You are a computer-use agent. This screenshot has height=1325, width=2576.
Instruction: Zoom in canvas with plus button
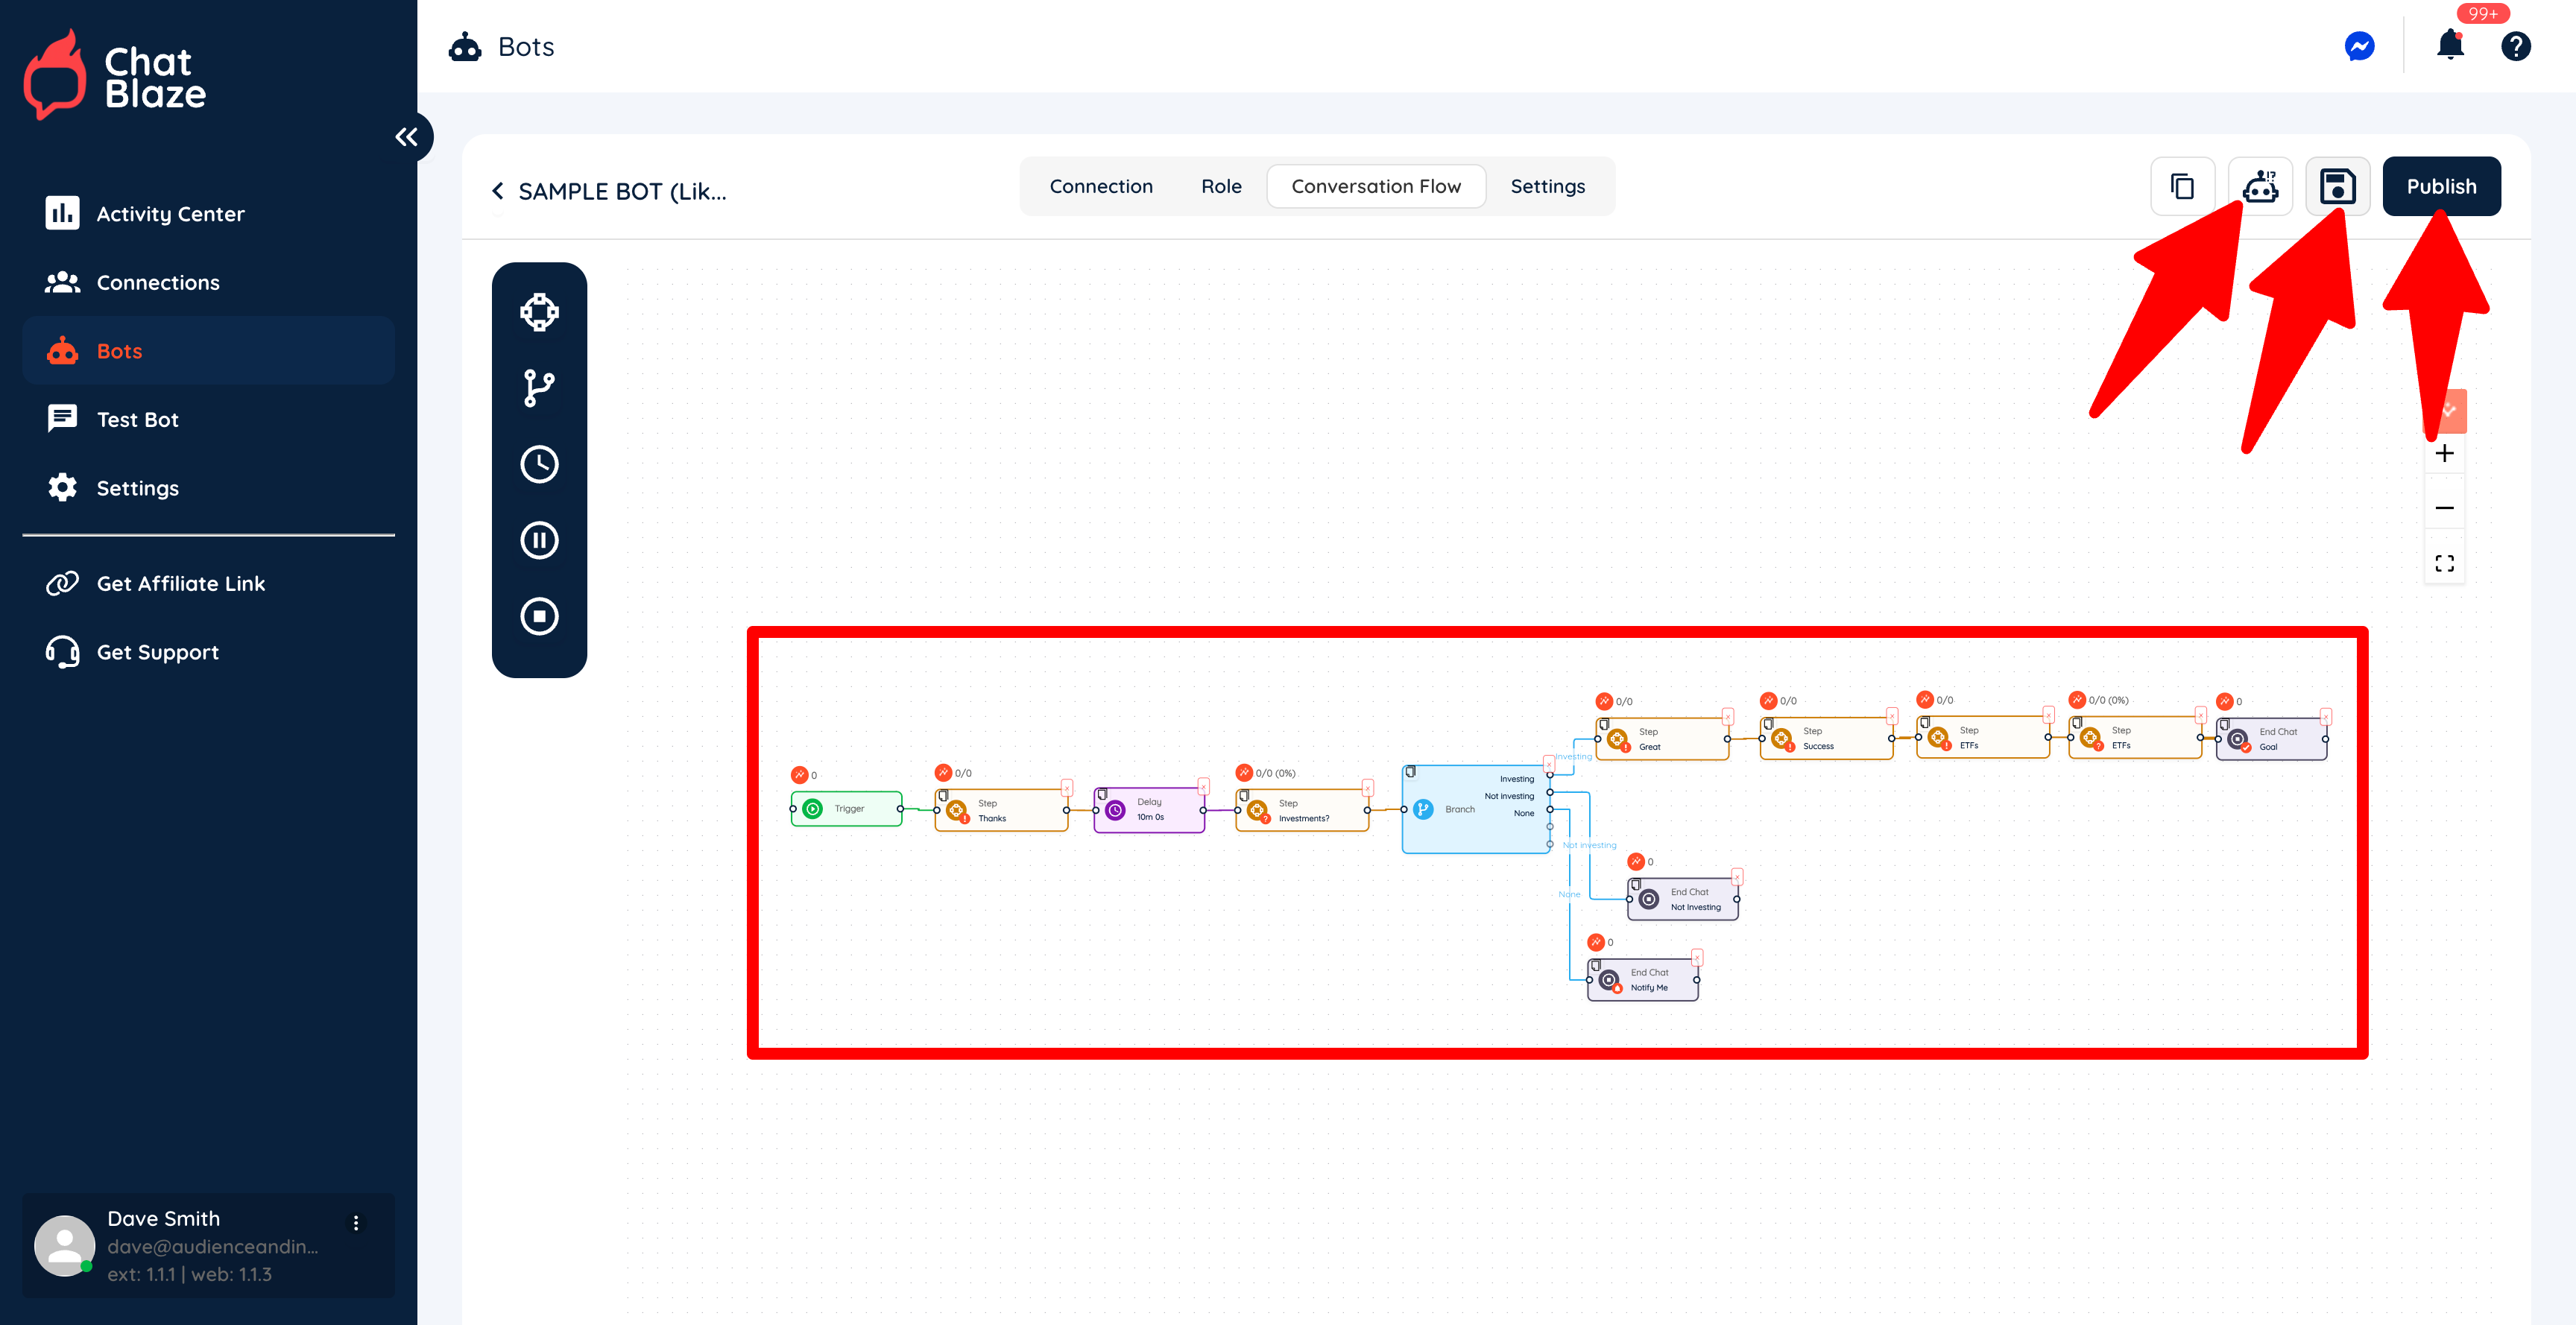[2444, 453]
